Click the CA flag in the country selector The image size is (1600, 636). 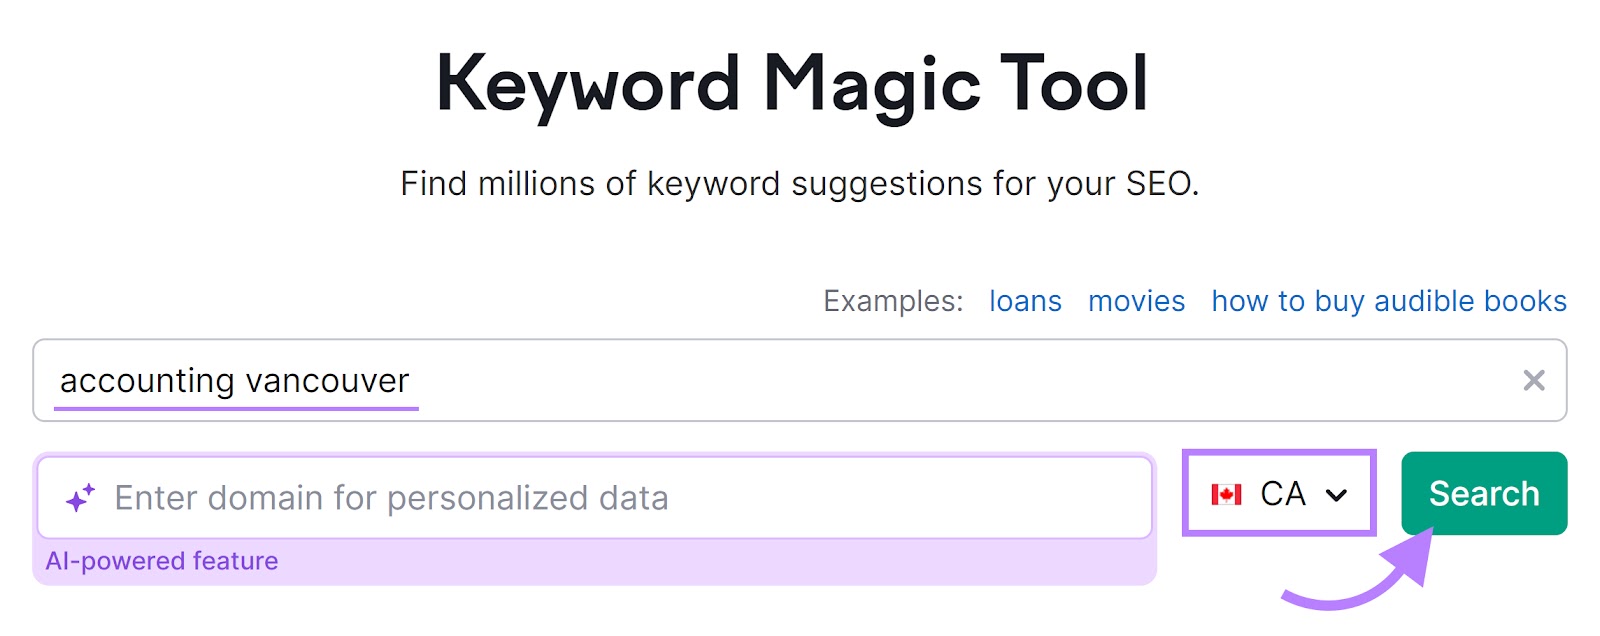pyautogui.click(x=1227, y=494)
